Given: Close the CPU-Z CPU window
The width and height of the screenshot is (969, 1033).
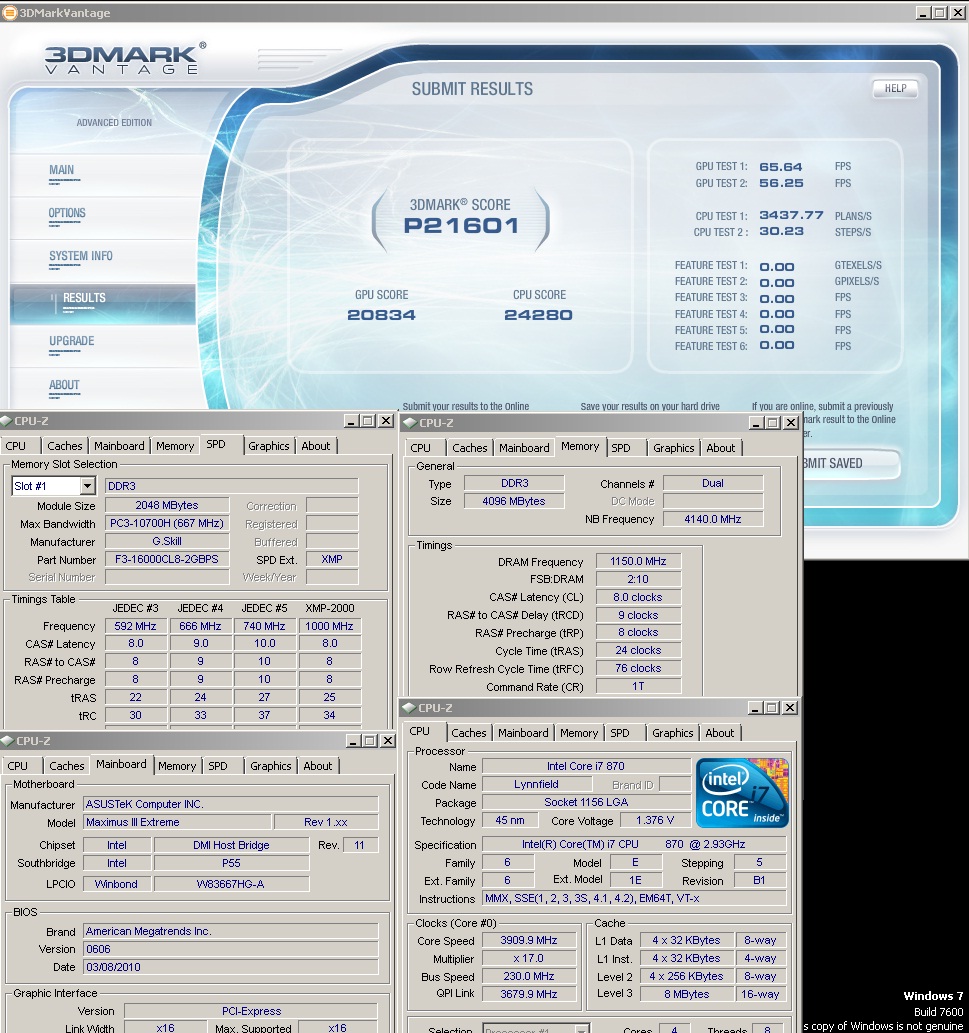Looking at the screenshot, I should [x=790, y=708].
